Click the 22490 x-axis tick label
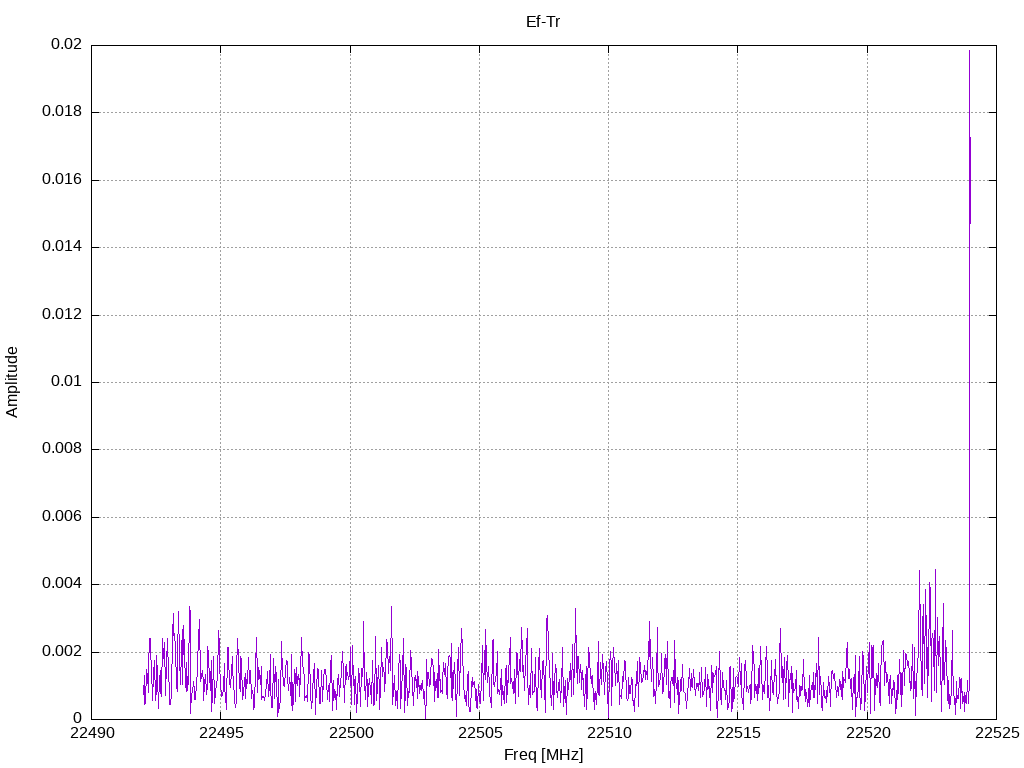This screenshot has width=1024, height=768. click(x=92, y=733)
